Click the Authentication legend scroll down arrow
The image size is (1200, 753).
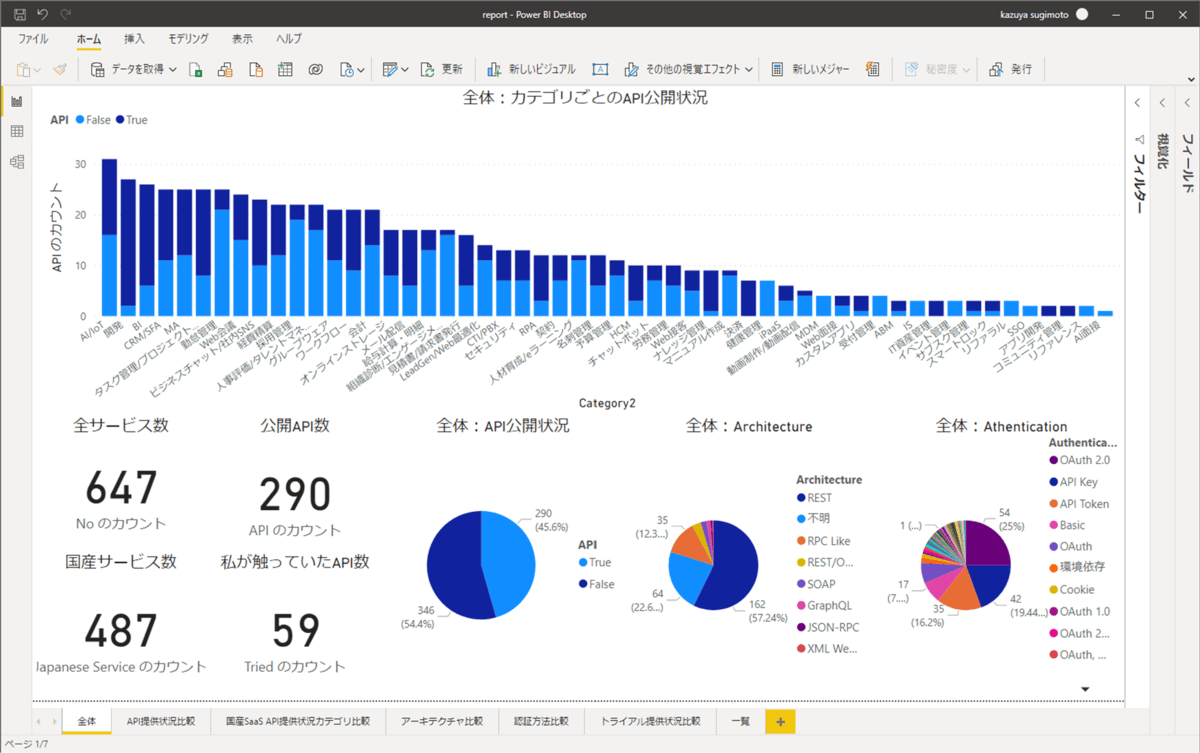click(x=1085, y=689)
